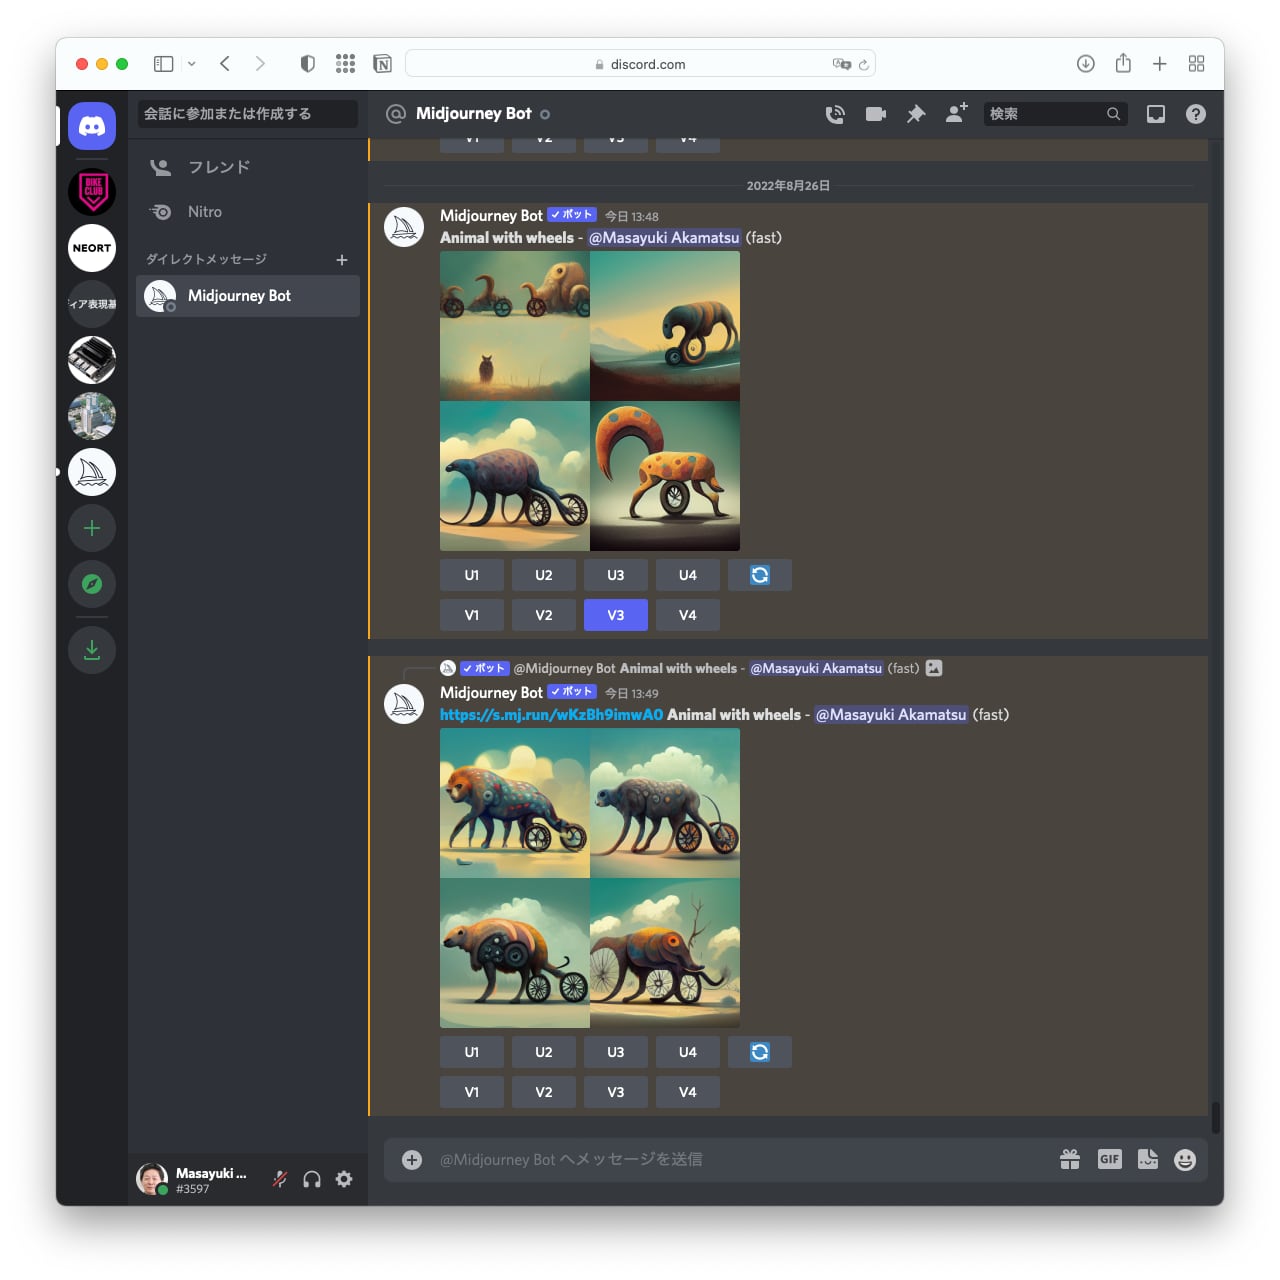Screen dimensions: 1280x1280
Task: Create a new direct message with plus
Action: pos(342,260)
